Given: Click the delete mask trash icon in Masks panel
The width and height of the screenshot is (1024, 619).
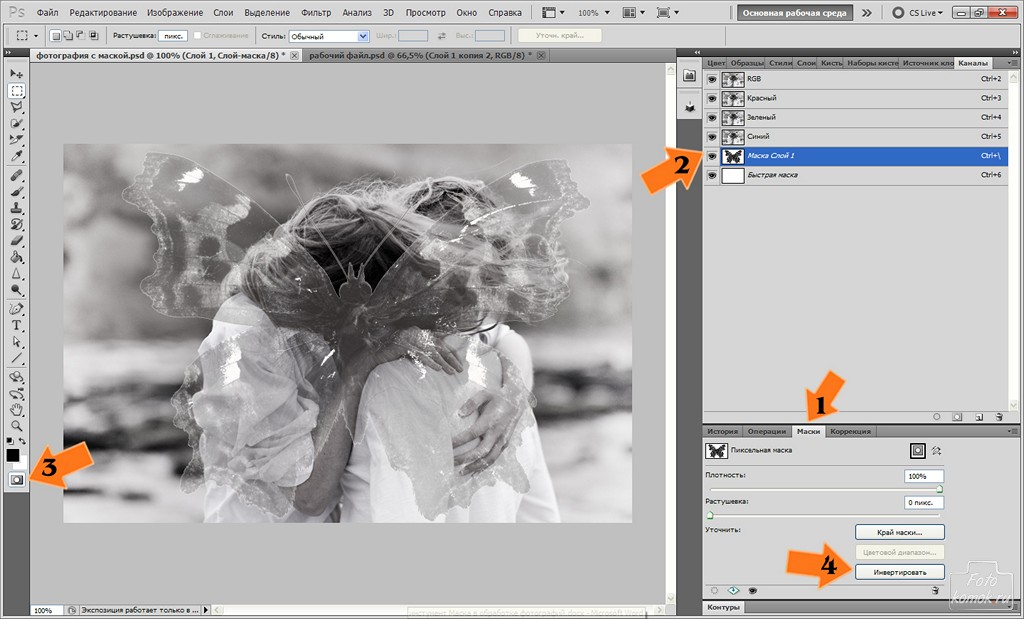Looking at the screenshot, I should pyautogui.click(x=934, y=591).
